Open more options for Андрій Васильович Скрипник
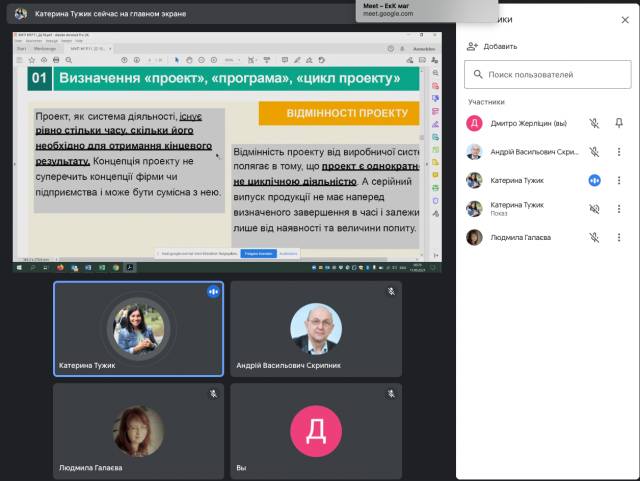 click(x=619, y=152)
